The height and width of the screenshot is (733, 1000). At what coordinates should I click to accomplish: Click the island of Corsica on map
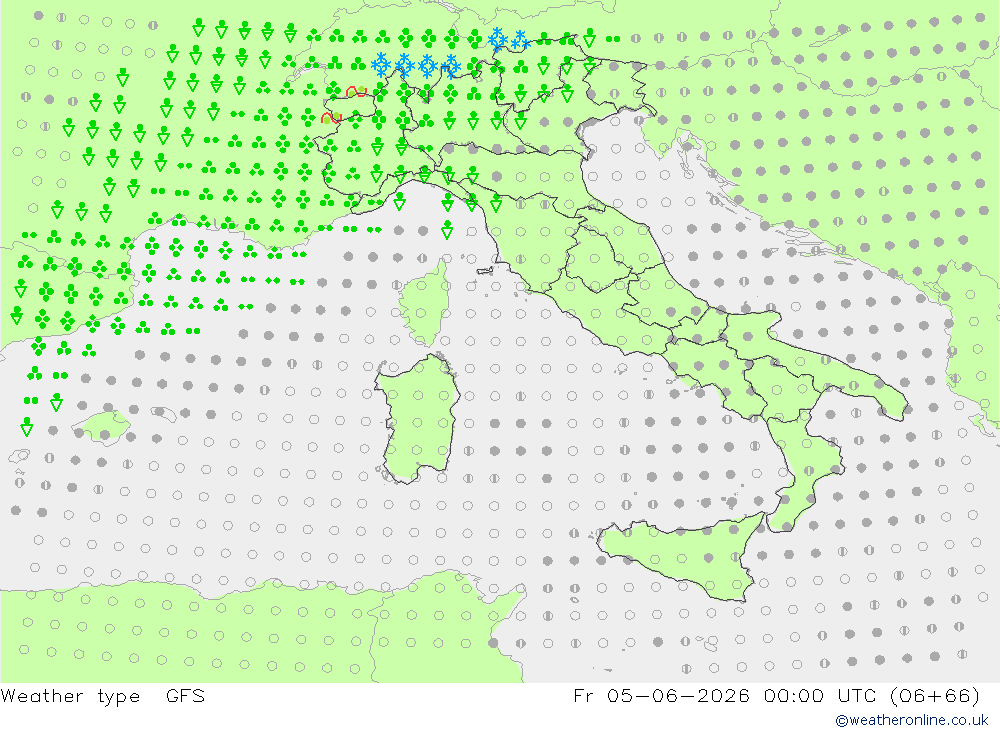point(423,304)
